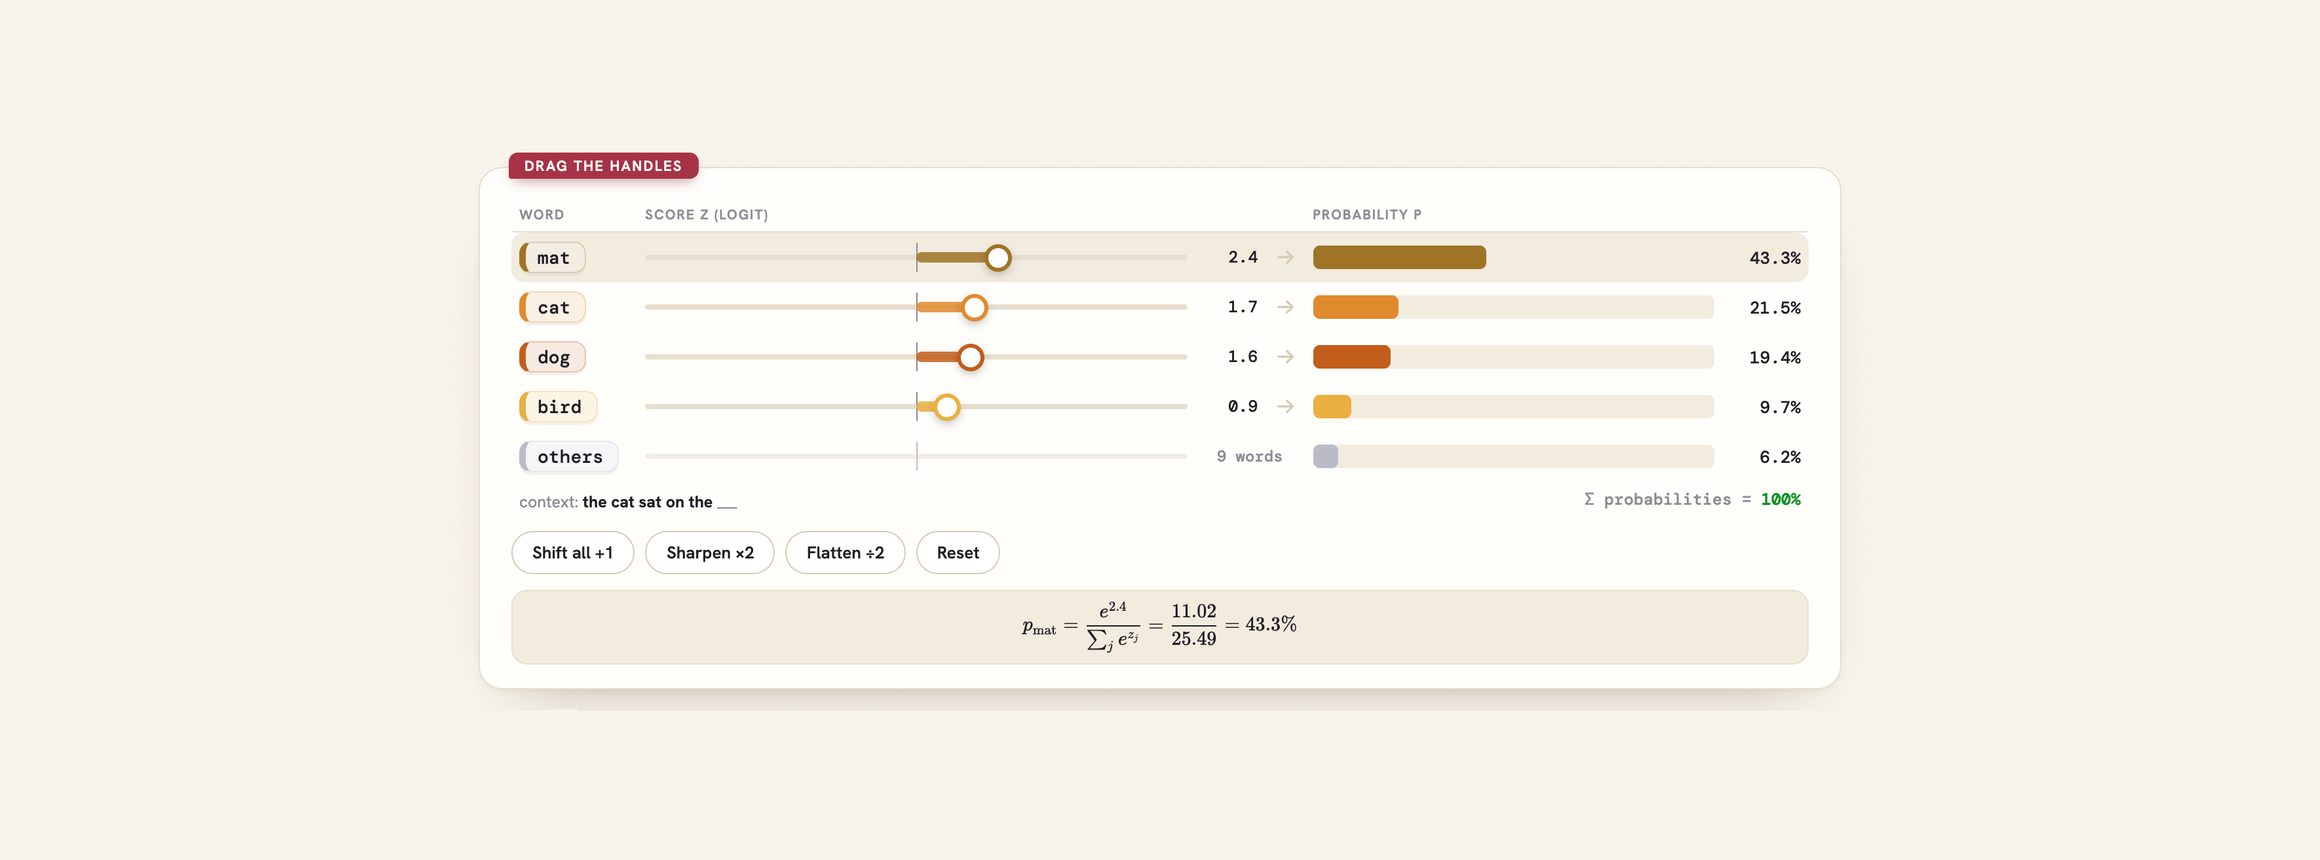Select the bird word chip
2320x860 pixels.
[x=558, y=407]
